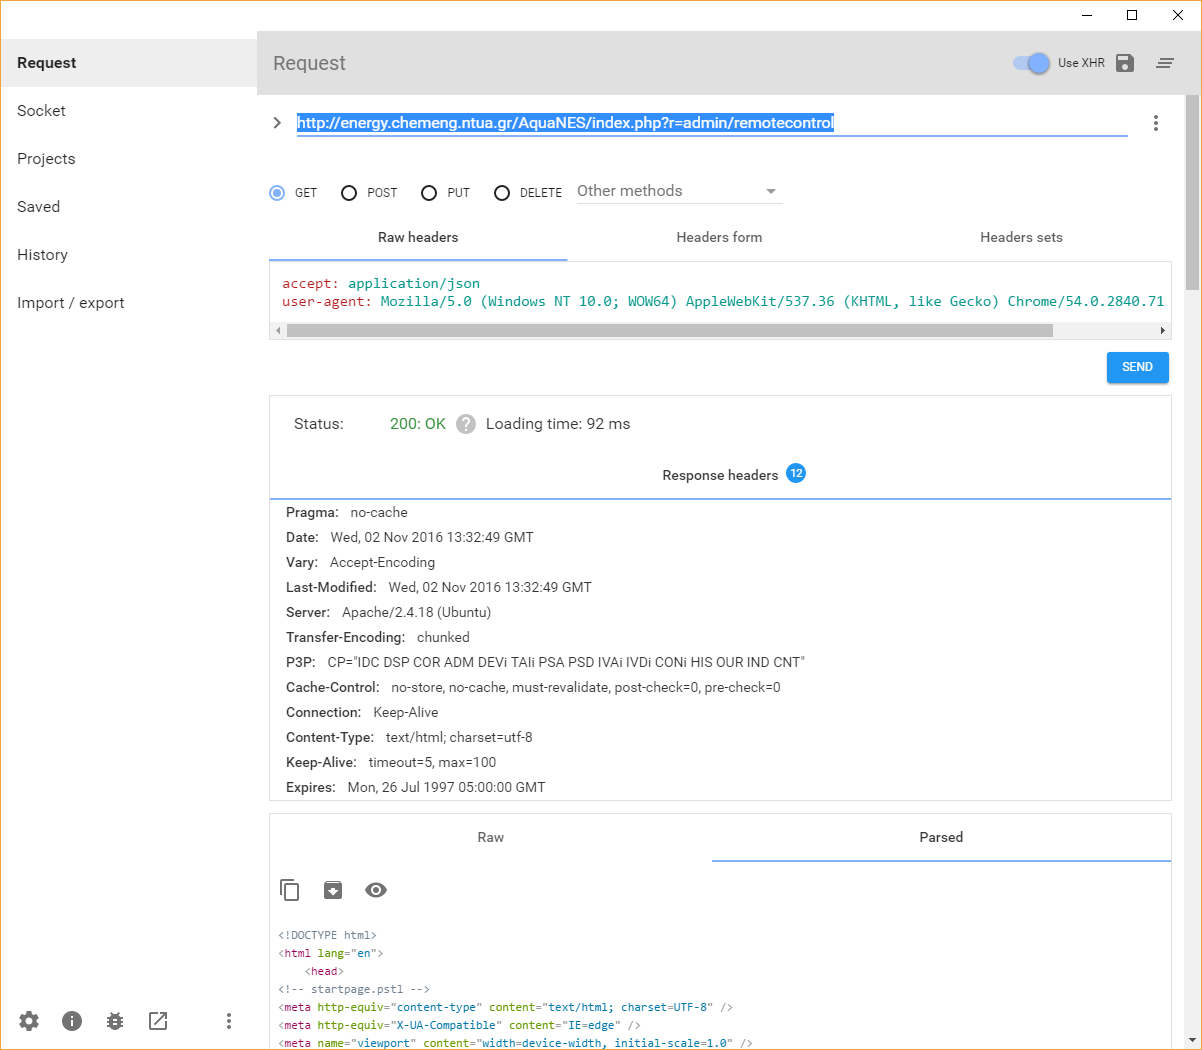The image size is (1202, 1050).
Task: Click the Vary Accept-Encoding header row
Action: pos(361,562)
